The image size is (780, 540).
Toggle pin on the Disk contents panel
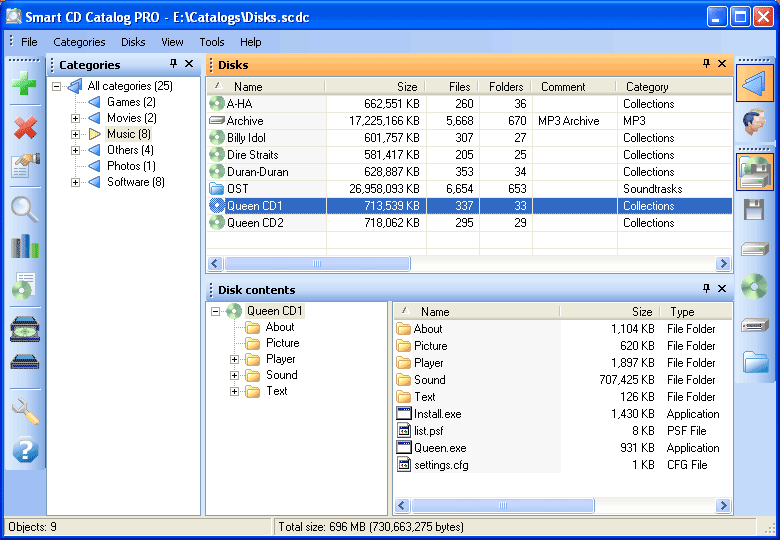[705, 289]
